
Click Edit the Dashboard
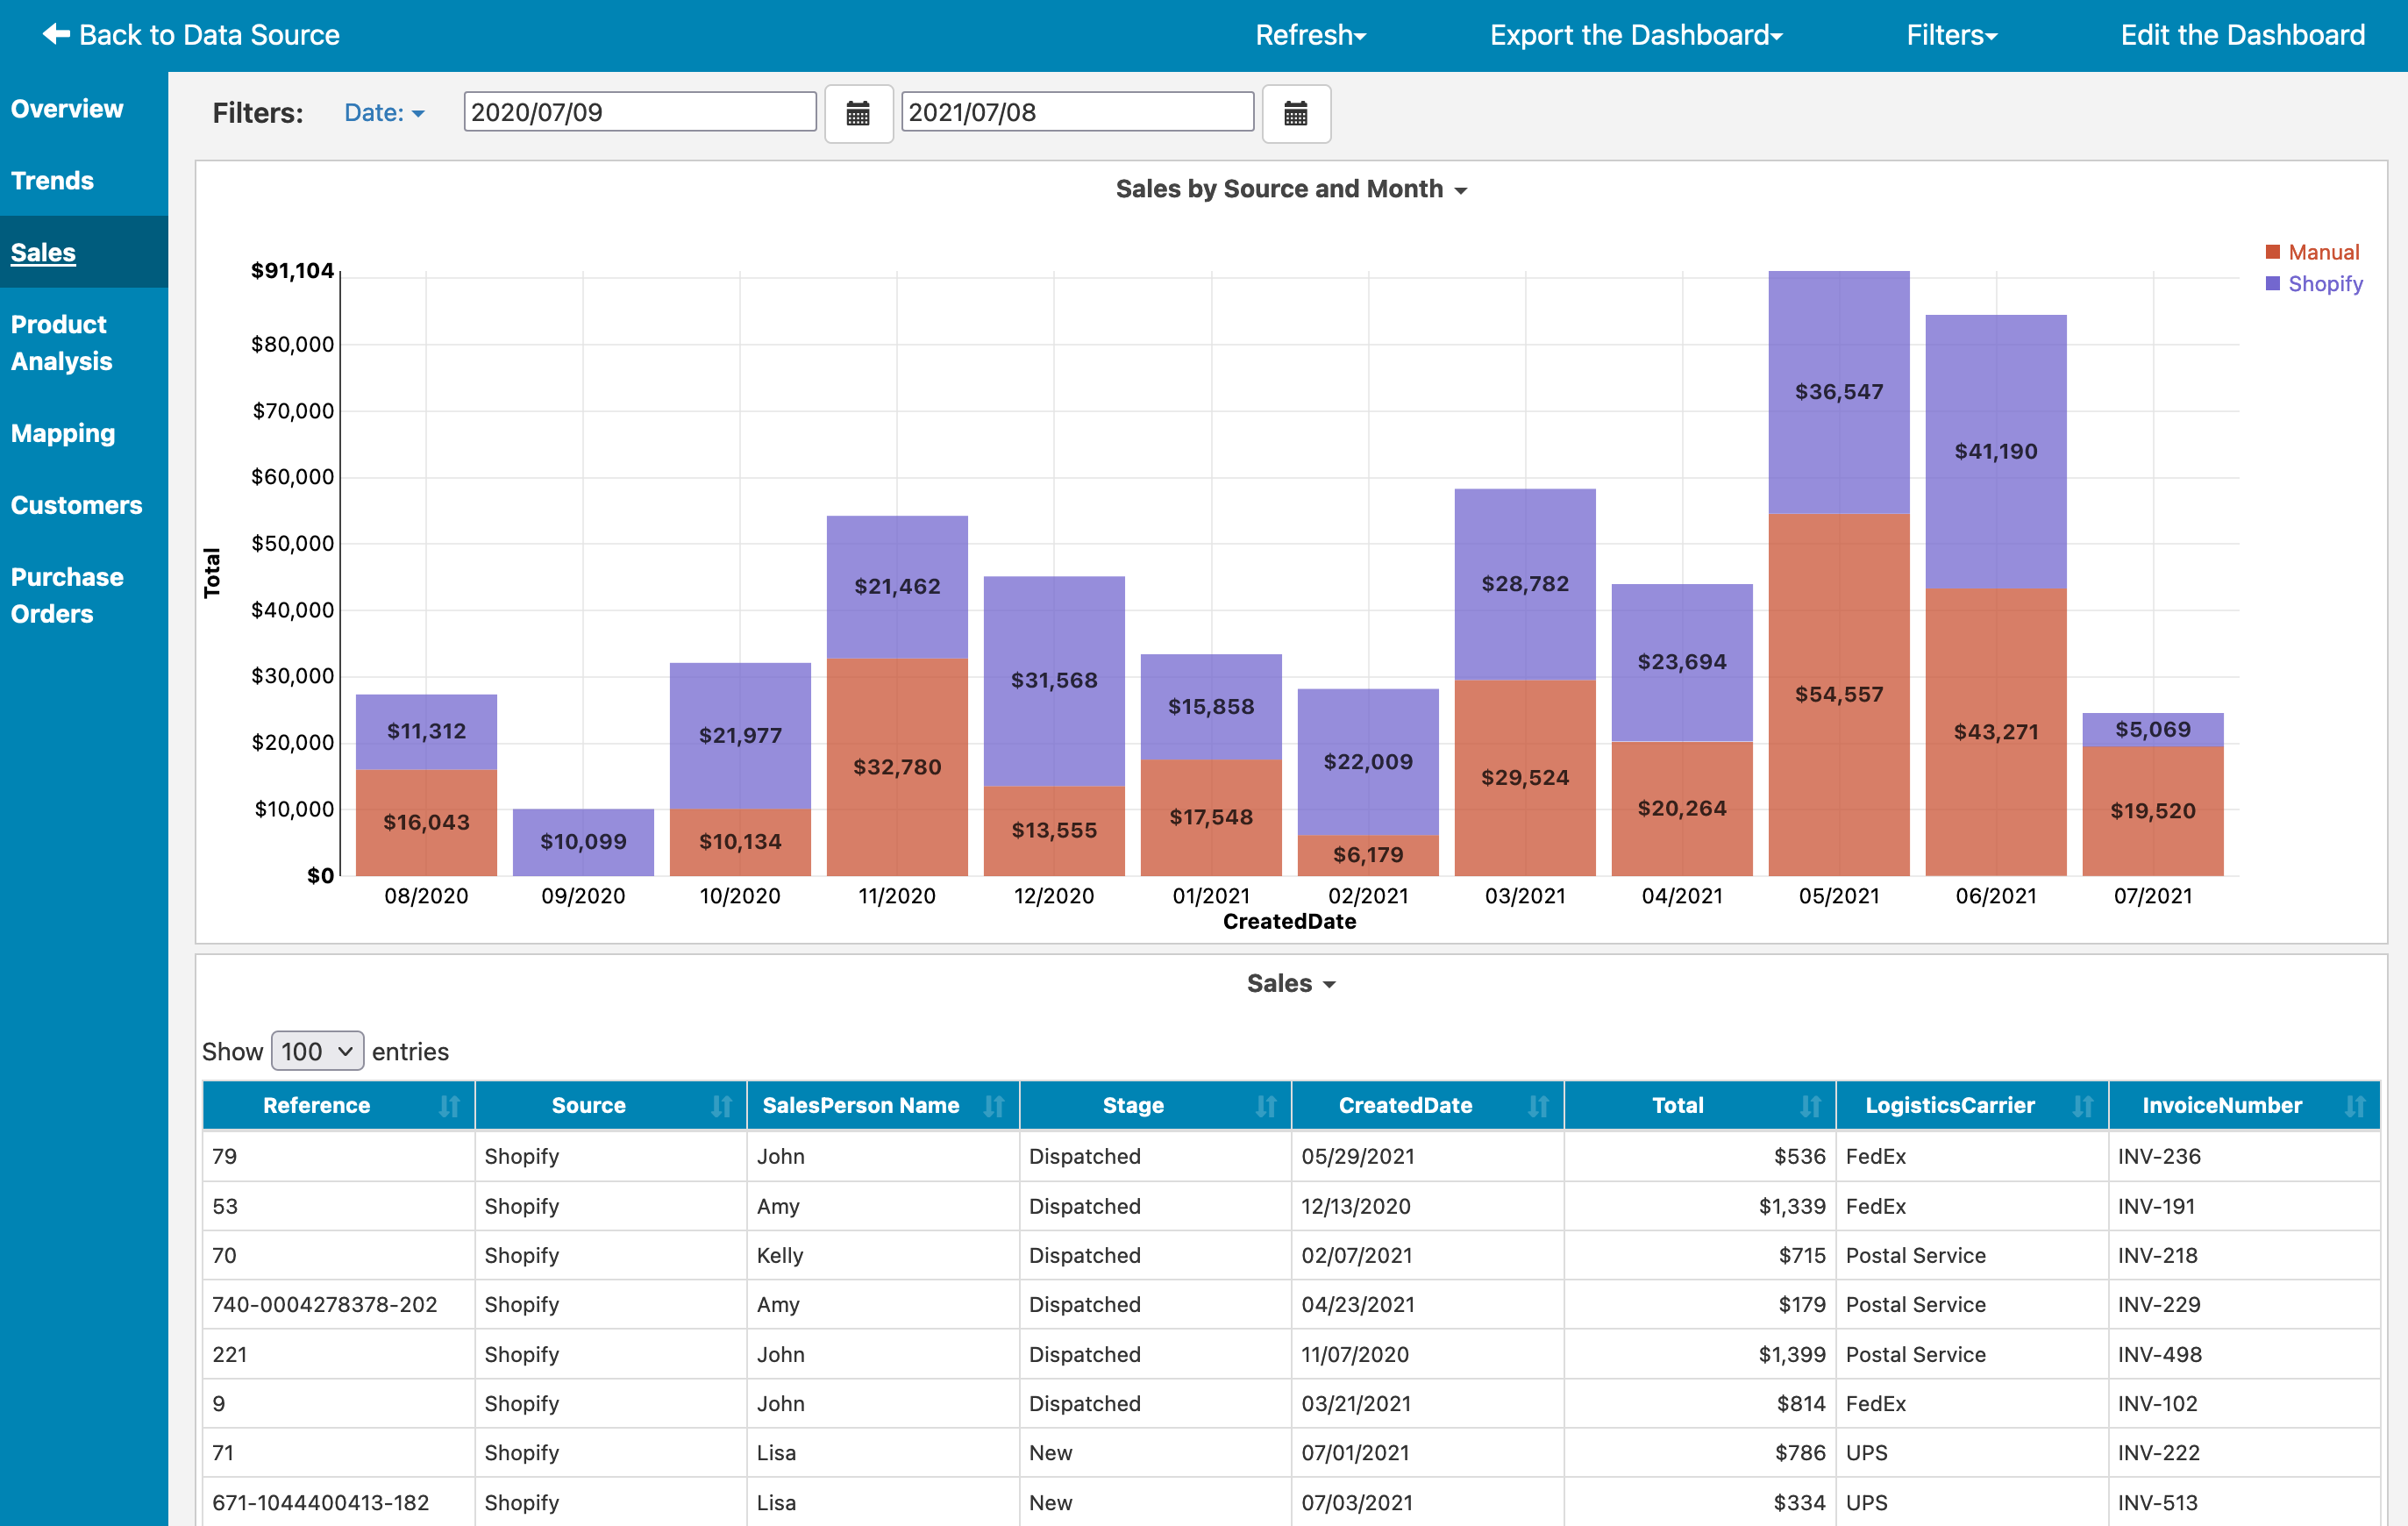pyautogui.click(x=2242, y=34)
